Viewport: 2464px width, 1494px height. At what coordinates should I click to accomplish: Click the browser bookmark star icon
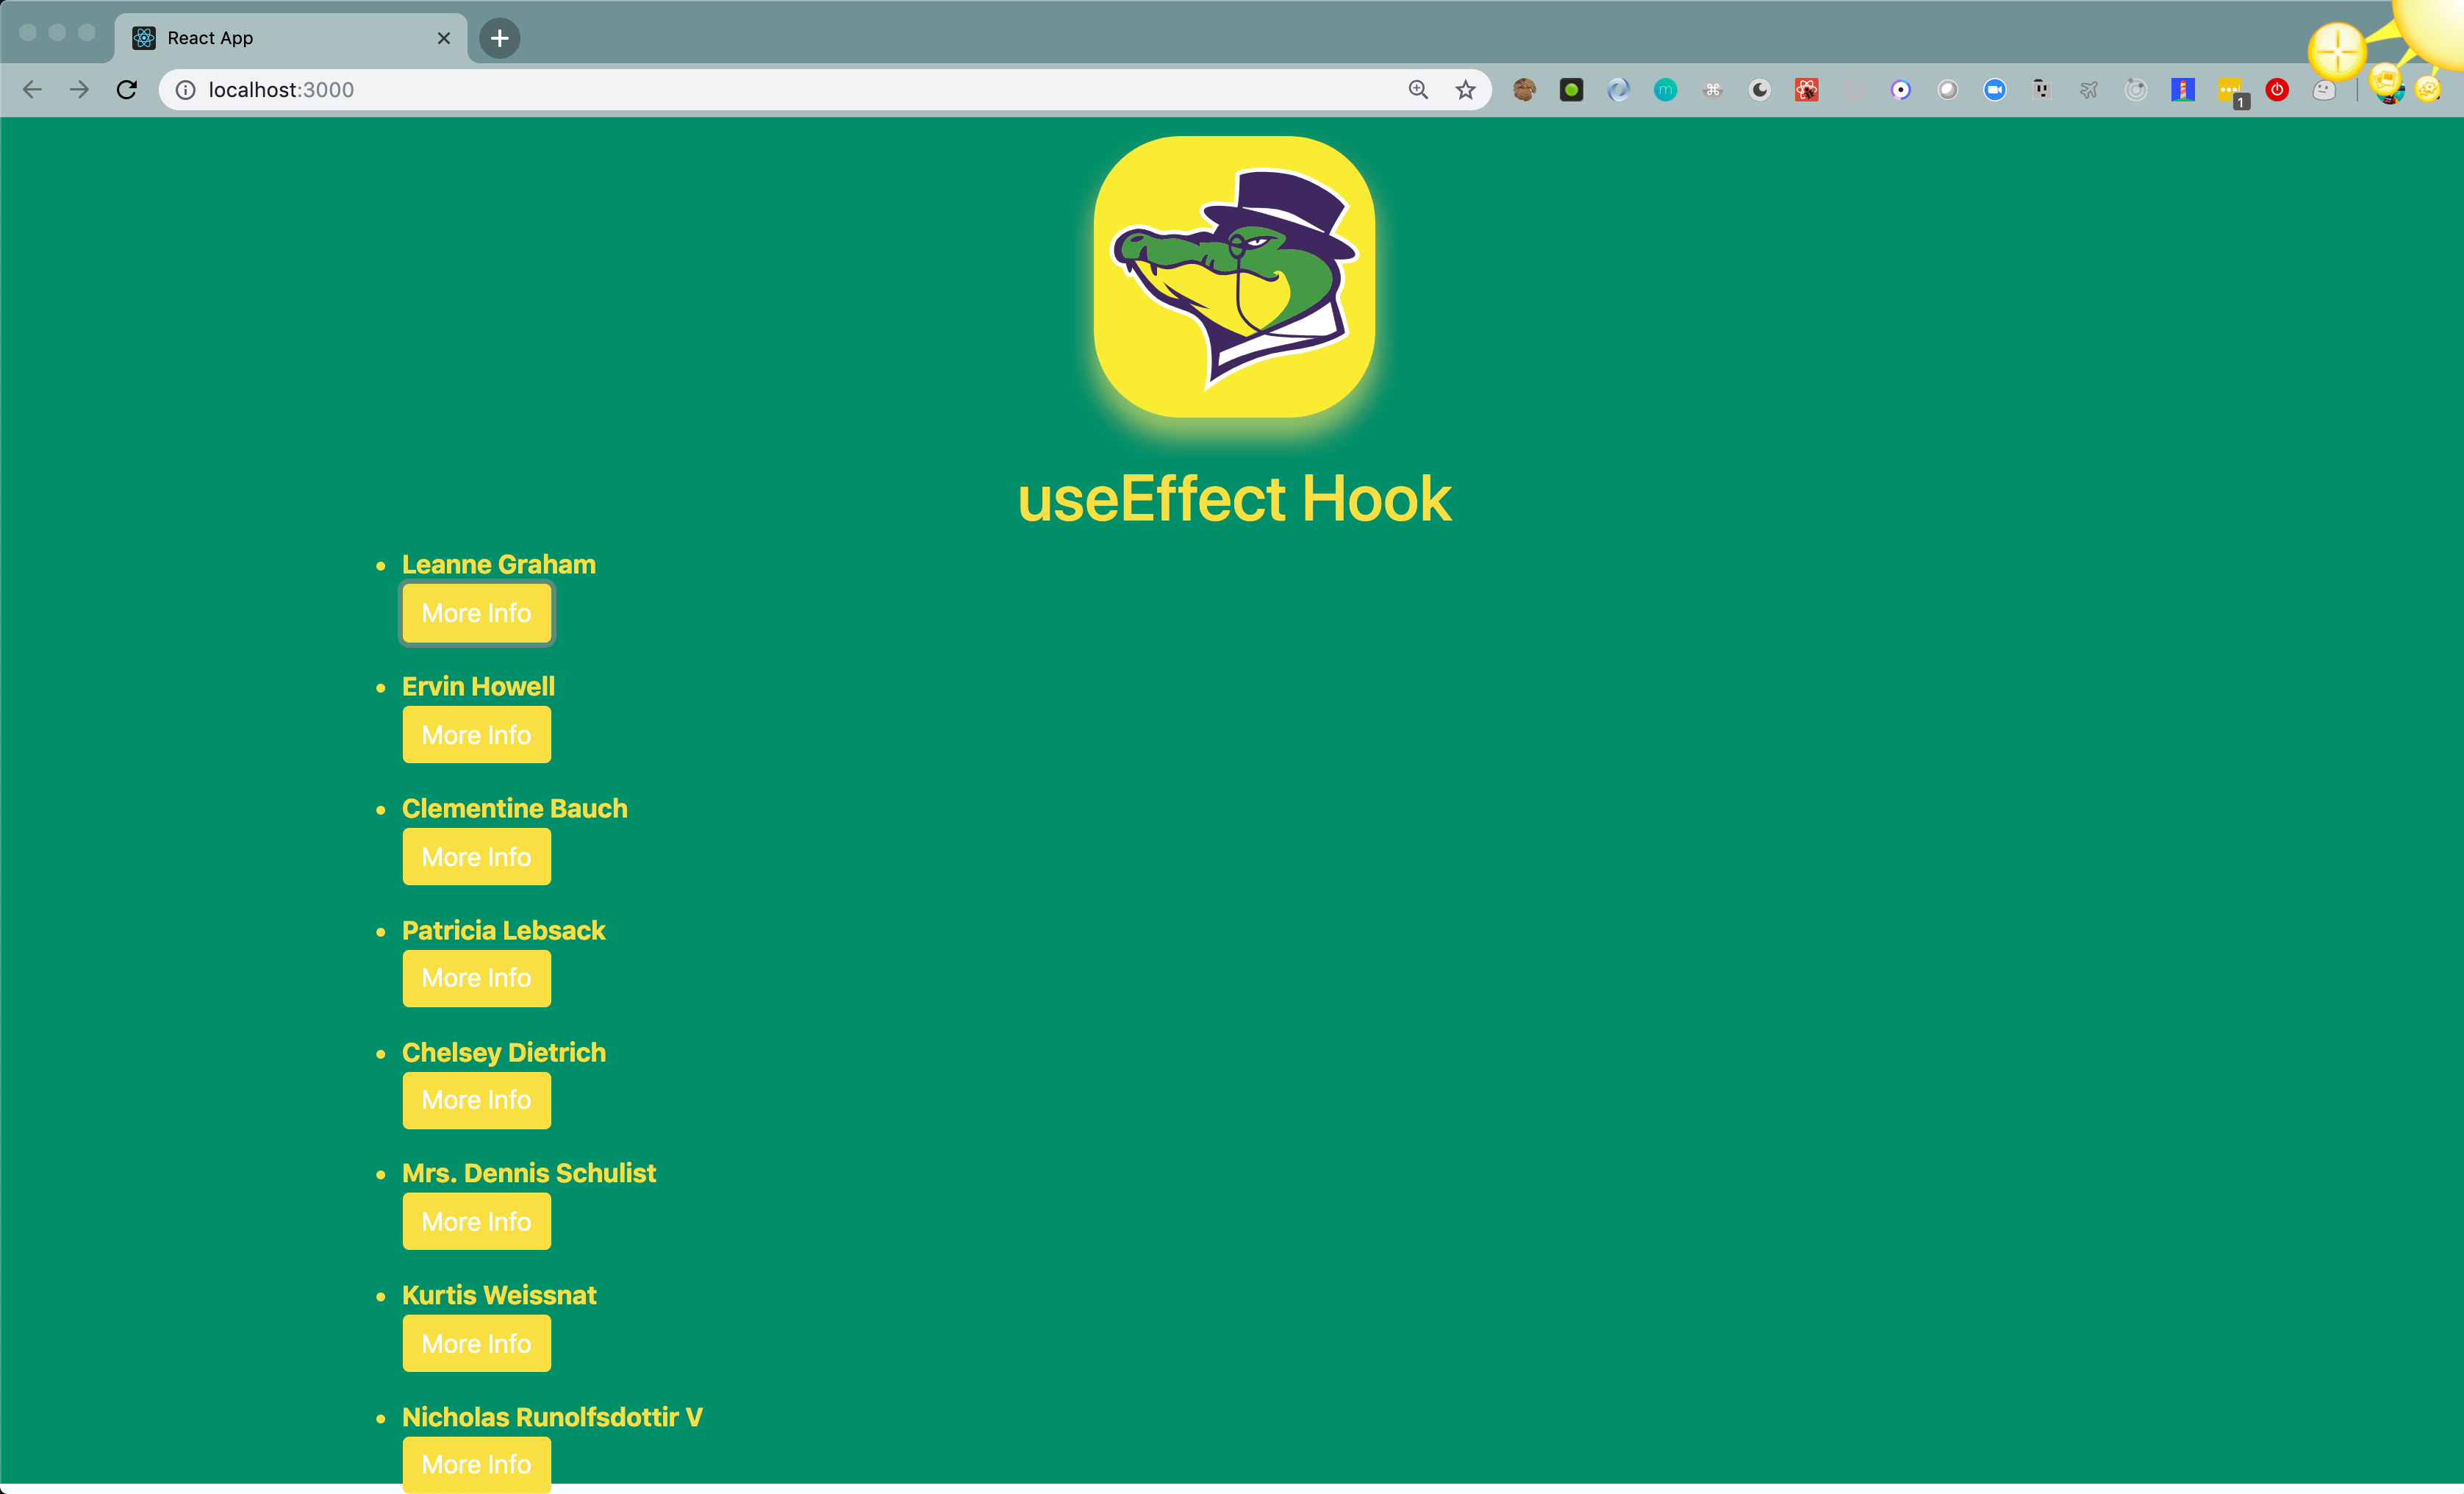(1464, 88)
